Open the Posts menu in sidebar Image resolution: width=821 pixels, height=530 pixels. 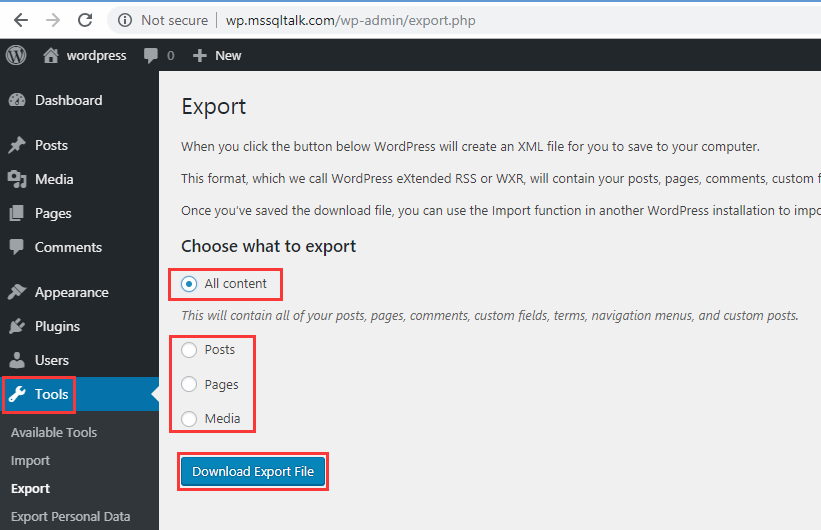point(51,145)
